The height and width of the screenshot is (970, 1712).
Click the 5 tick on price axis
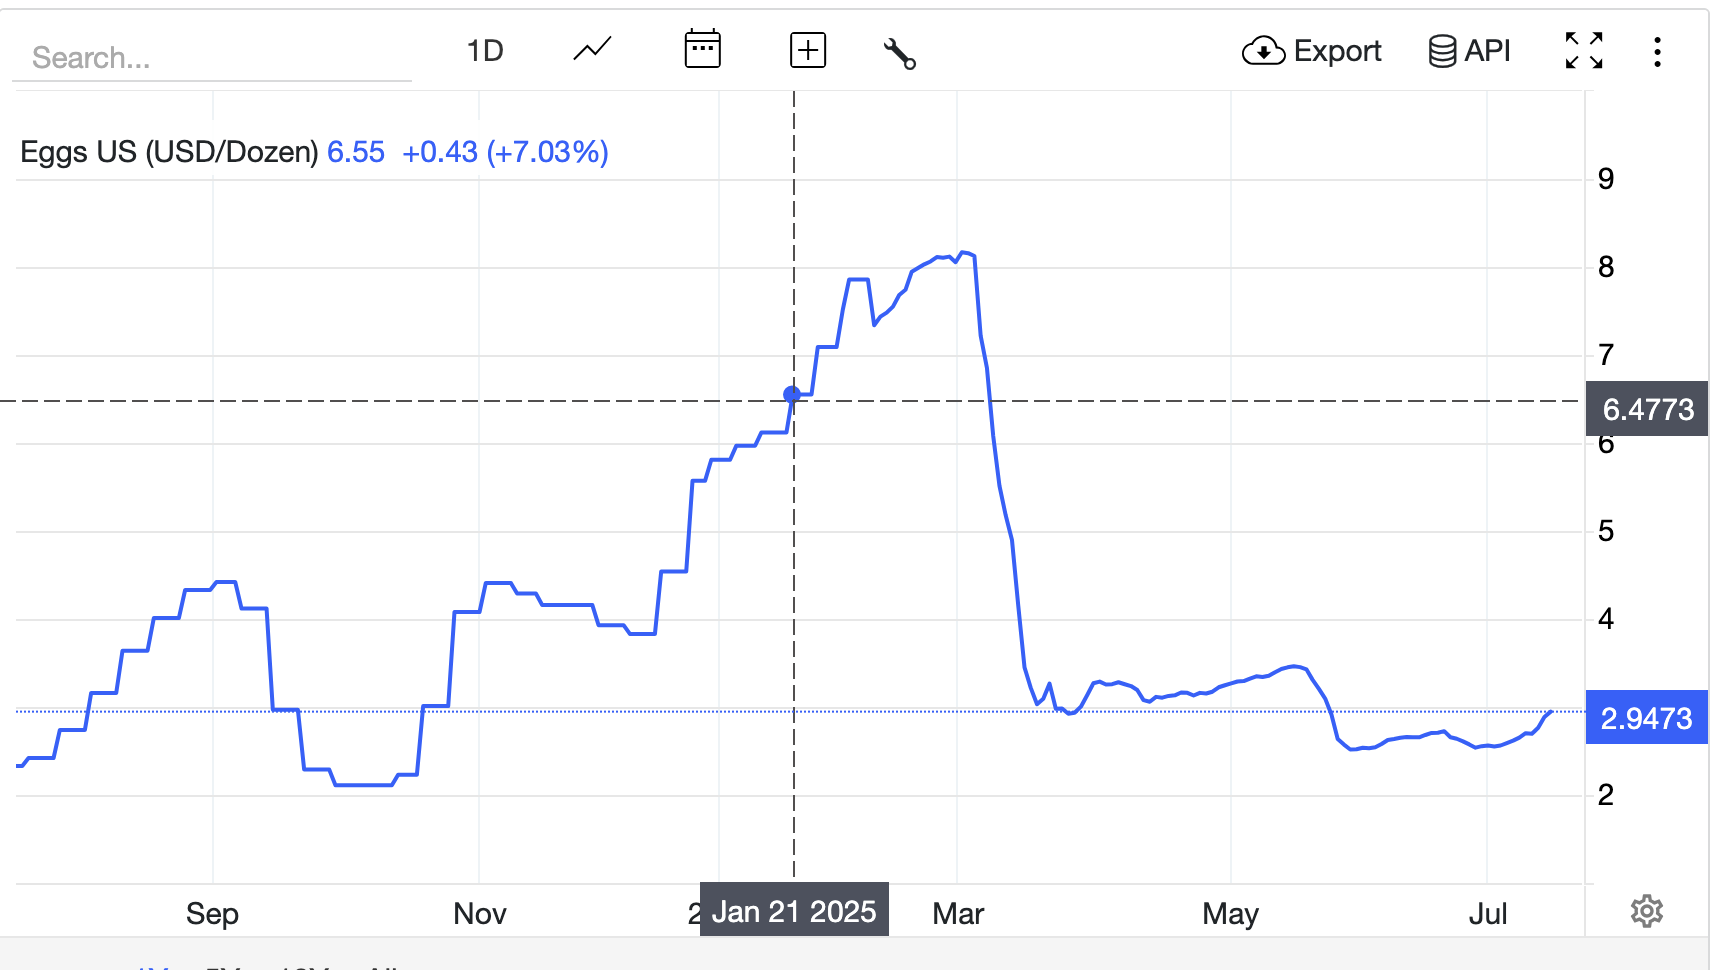pyautogui.click(x=1606, y=531)
